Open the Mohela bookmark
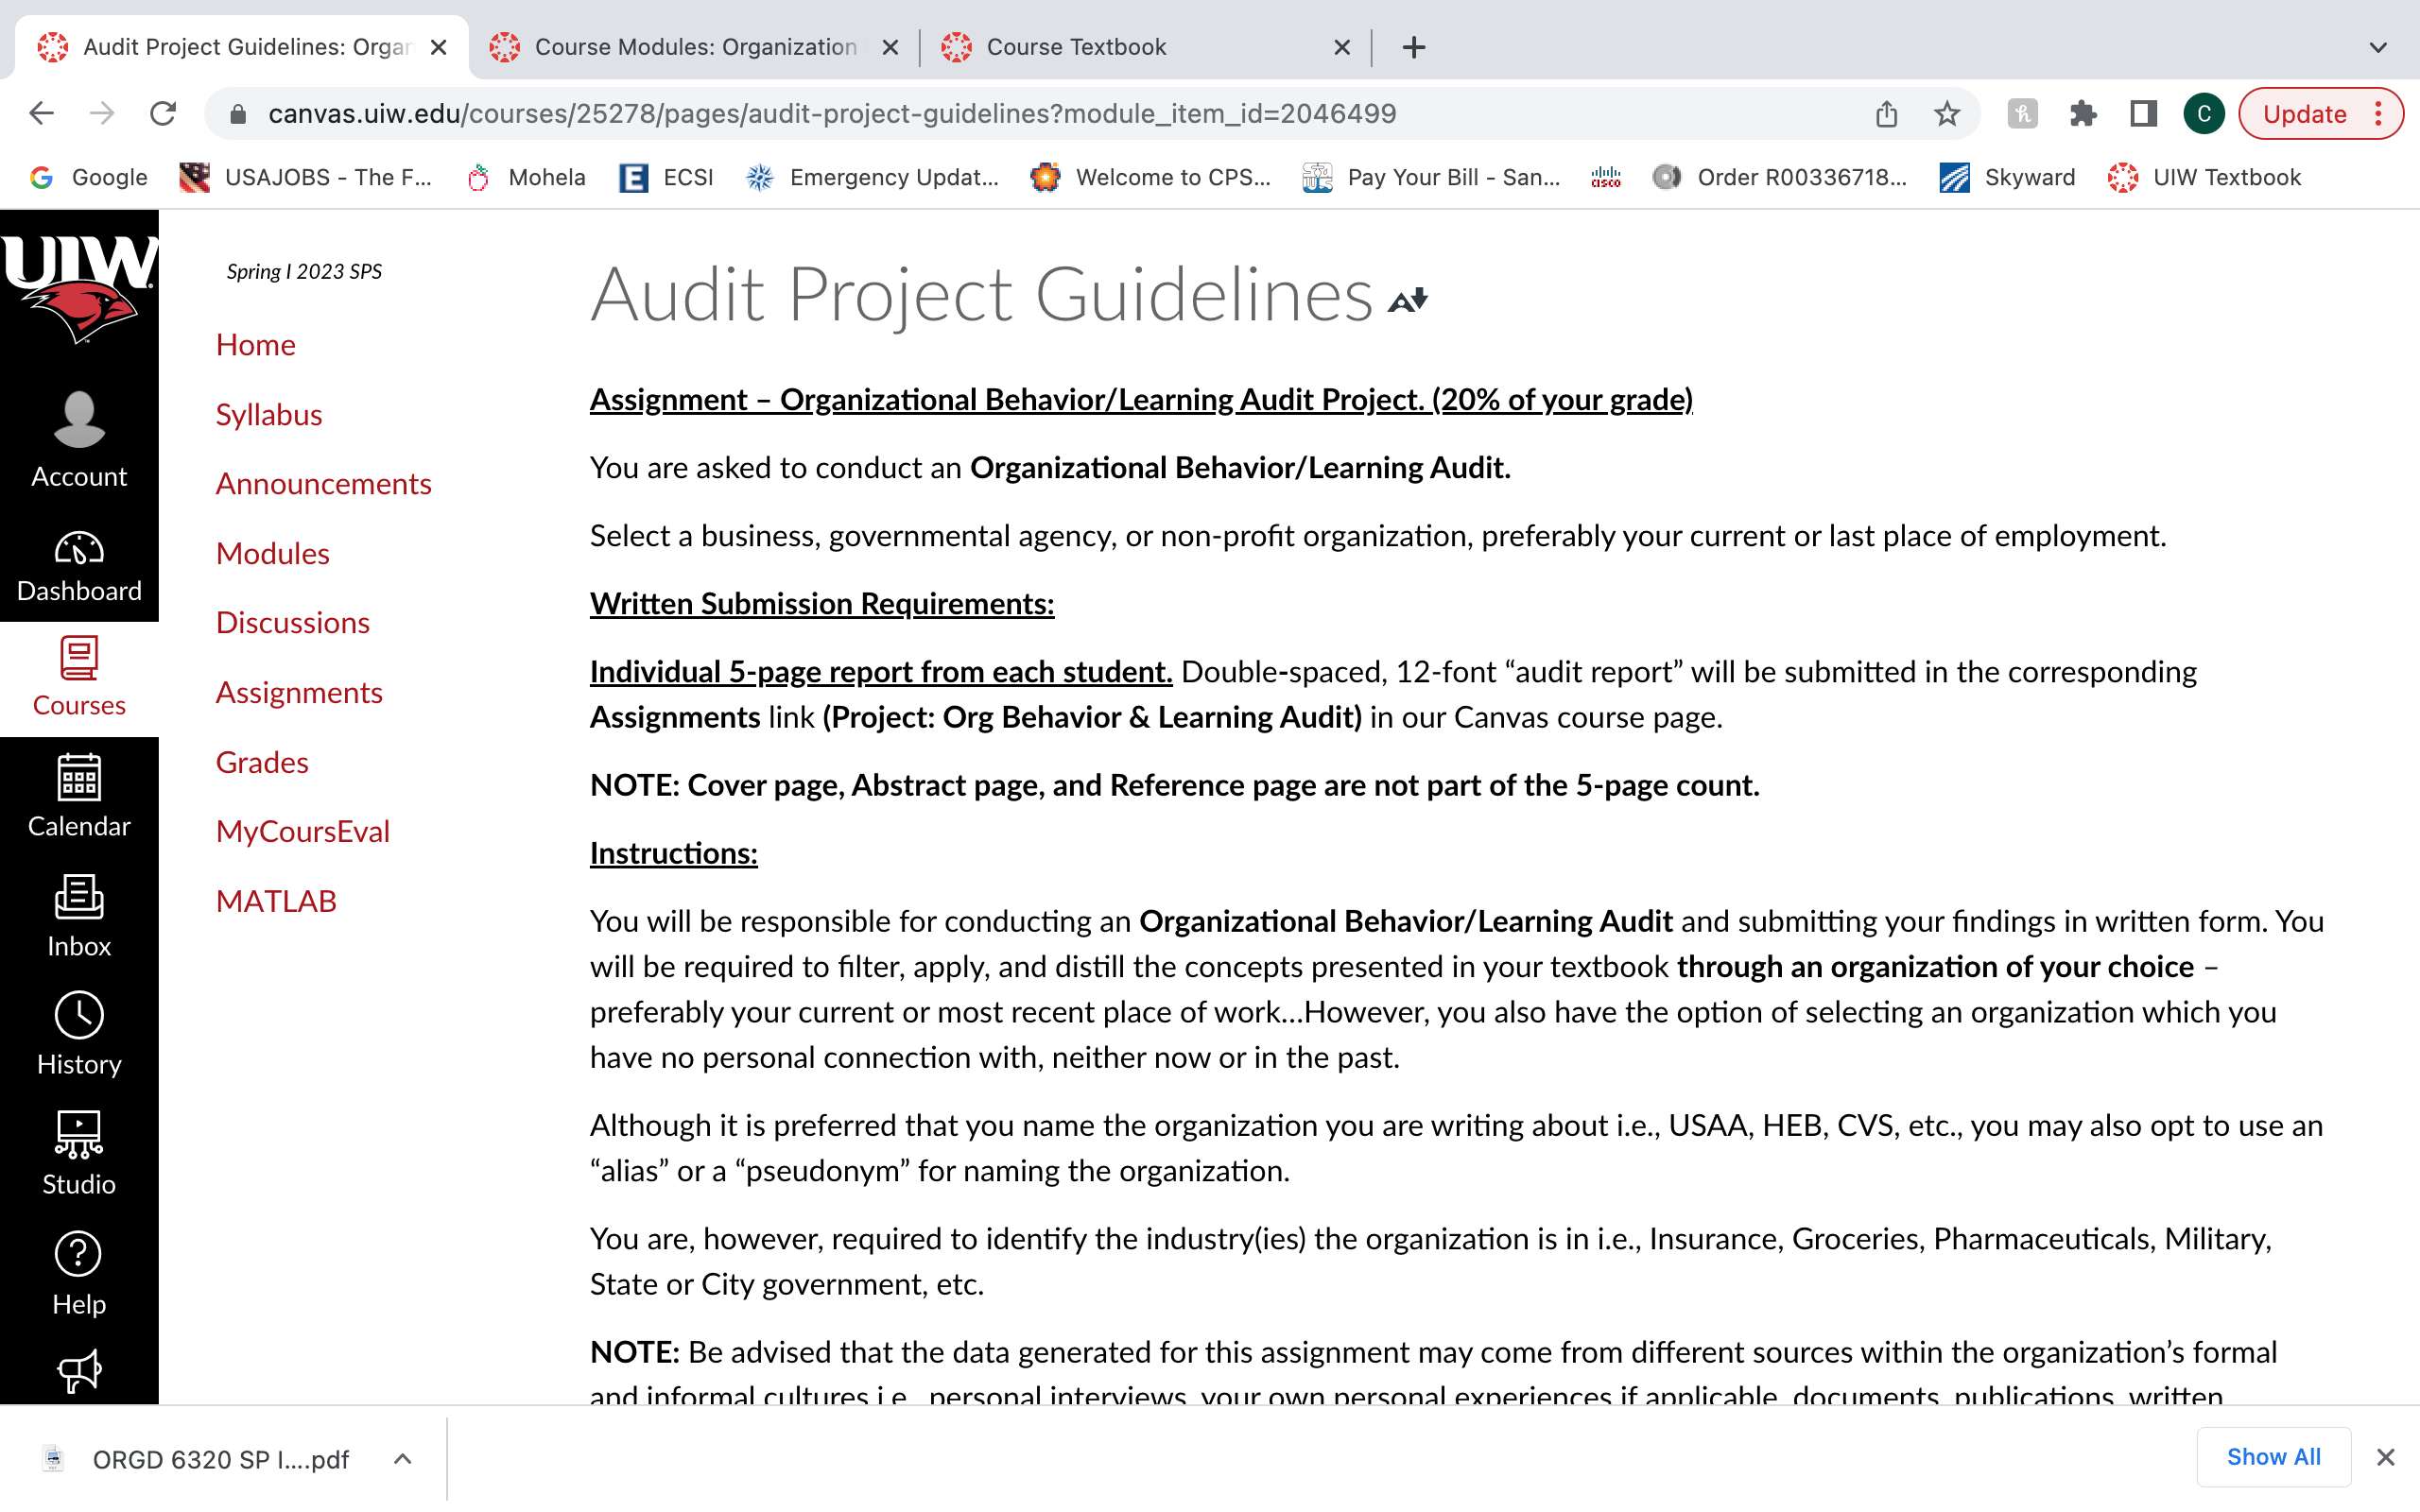This screenshot has height=1512, width=2420. pyautogui.click(x=526, y=177)
